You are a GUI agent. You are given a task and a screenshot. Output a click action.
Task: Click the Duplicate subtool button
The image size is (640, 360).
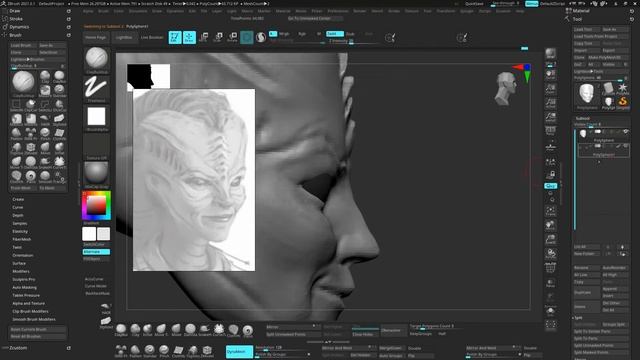[x=587, y=292]
